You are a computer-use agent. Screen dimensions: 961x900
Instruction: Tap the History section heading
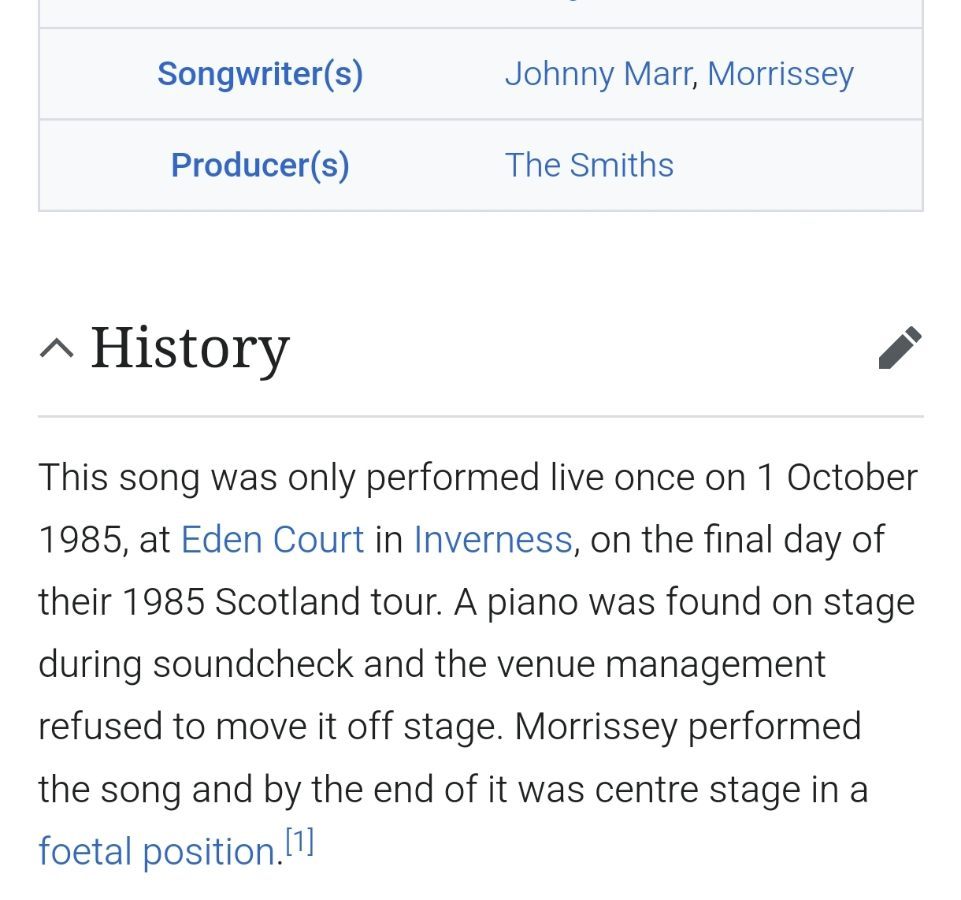[x=190, y=348]
